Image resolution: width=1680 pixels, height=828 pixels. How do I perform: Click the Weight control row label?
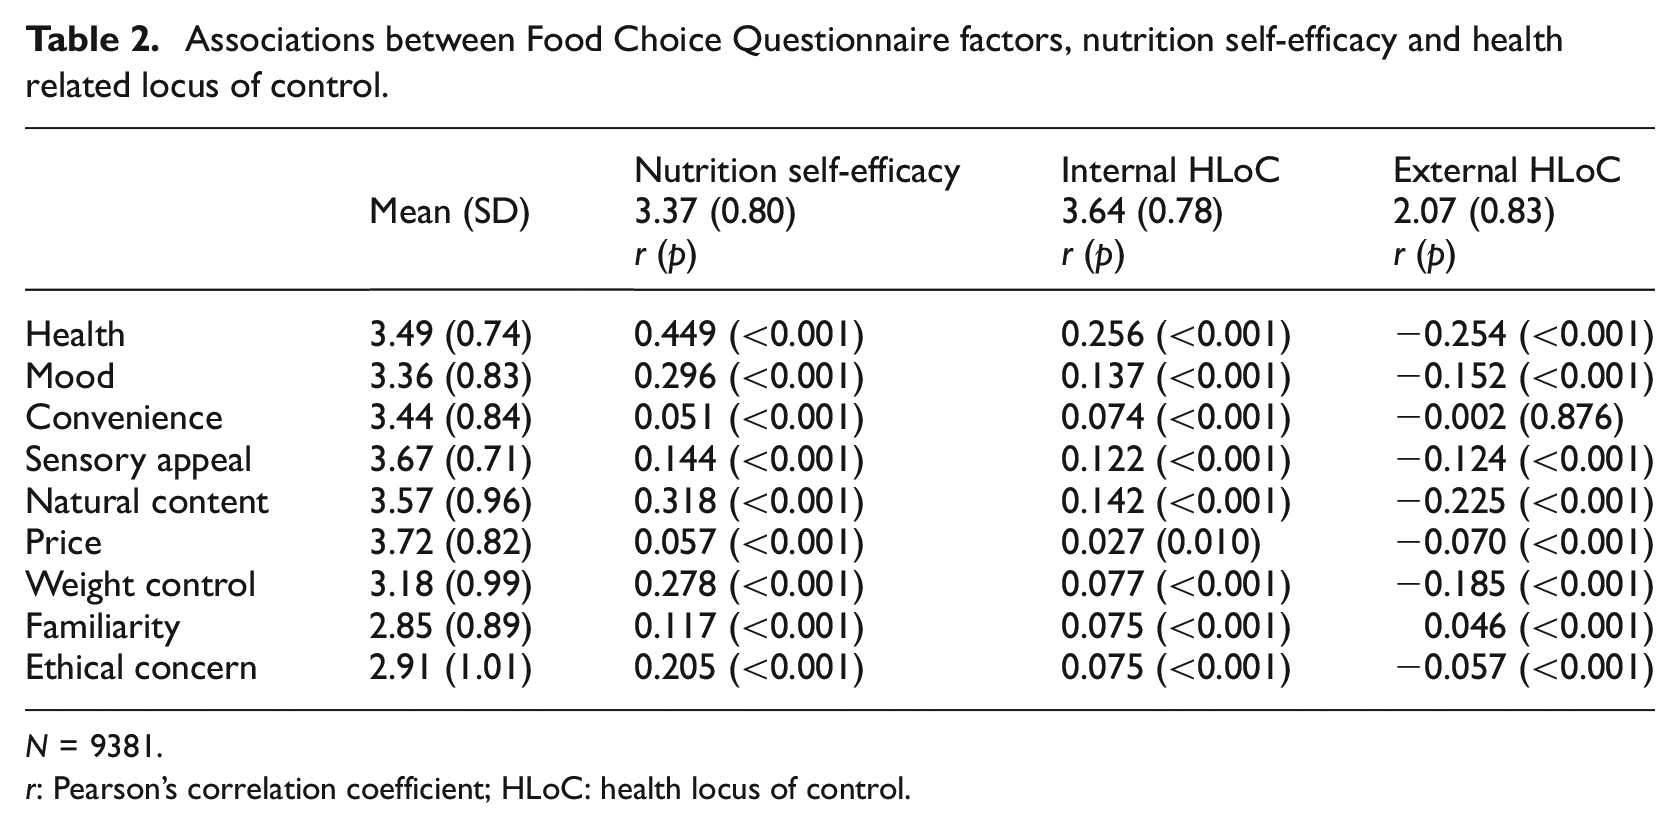[x=140, y=584]
